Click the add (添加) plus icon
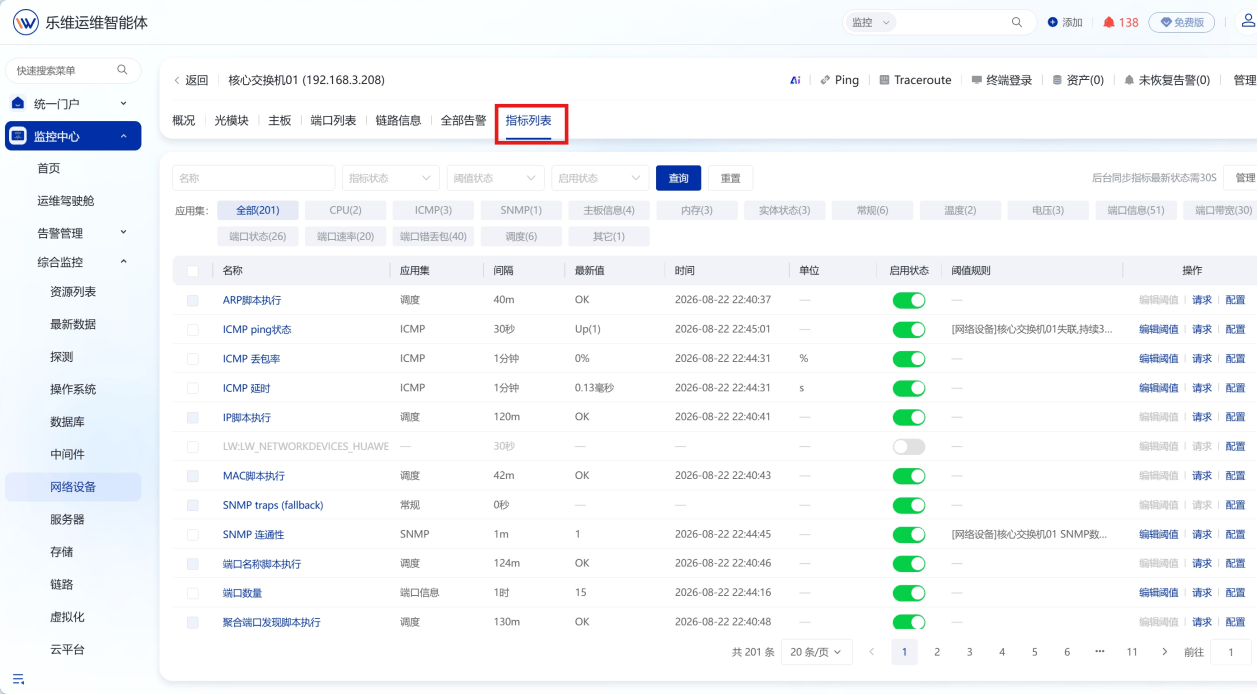The width and height of the screenshot is (1258, 695). click(x=1052, y=22)
